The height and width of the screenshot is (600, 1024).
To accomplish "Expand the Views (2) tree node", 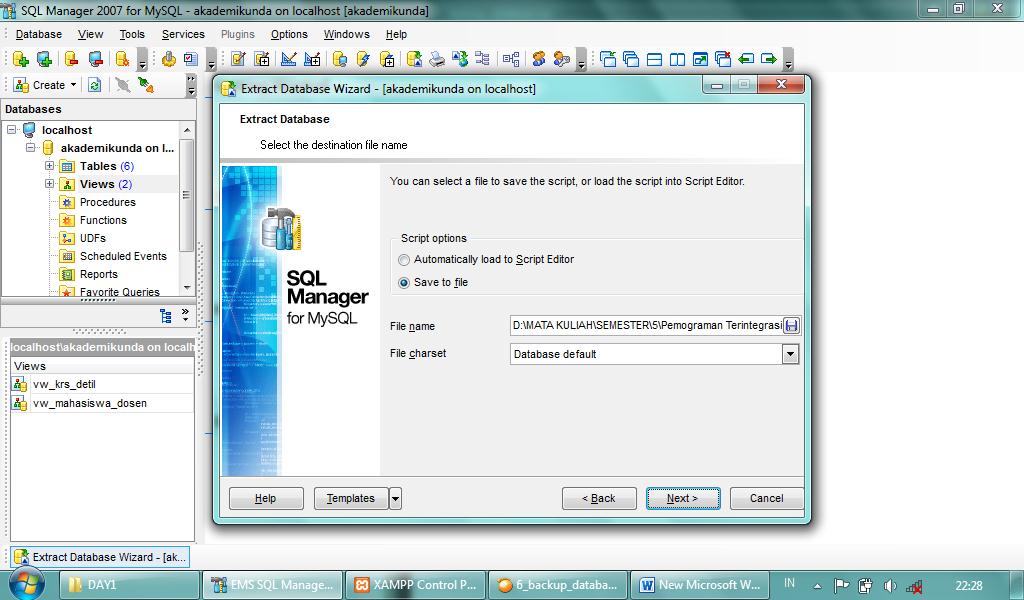I will (x=50, y=184).
